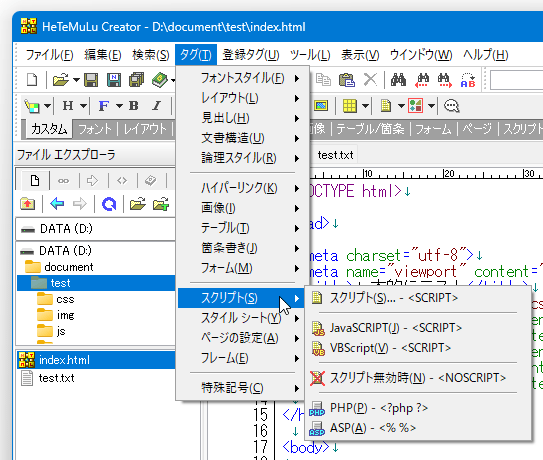Image resolution: width=543 pixels, height=460 pixels.
Task: Click the save all documents icon
Action: click(x=136, y=80)
